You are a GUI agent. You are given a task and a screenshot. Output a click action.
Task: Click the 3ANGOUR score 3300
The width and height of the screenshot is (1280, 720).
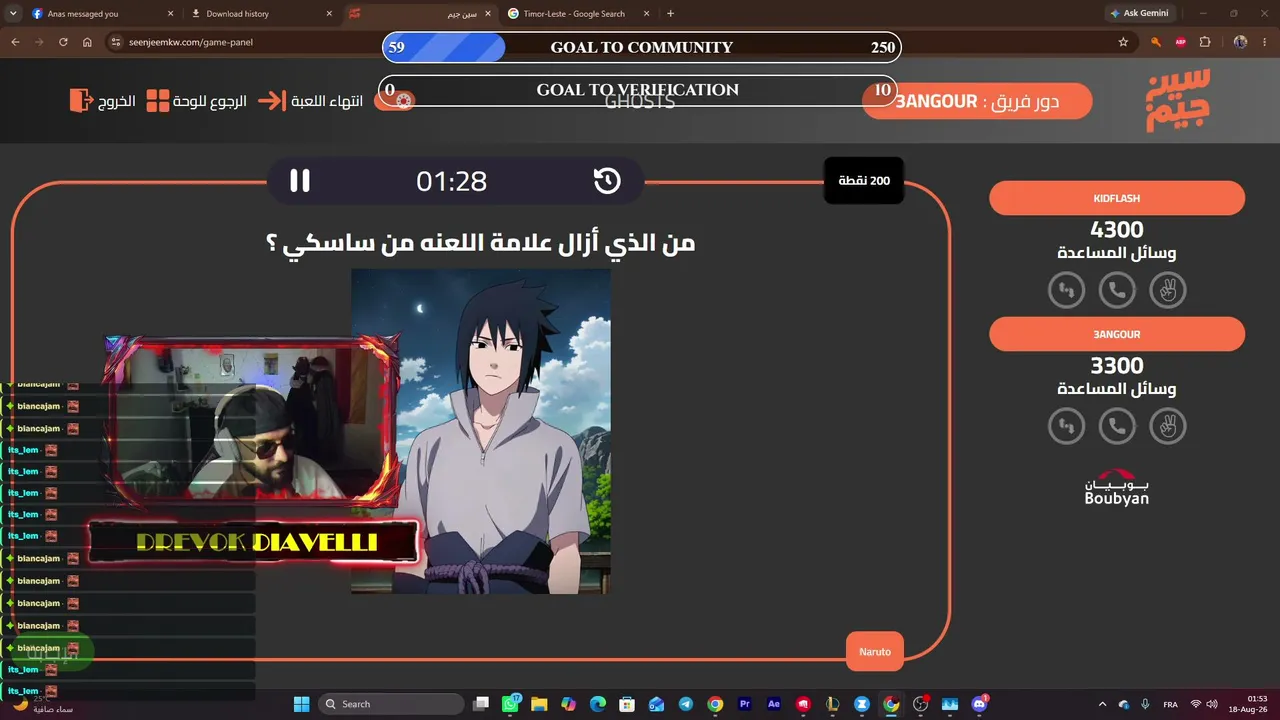[1117, 366]
